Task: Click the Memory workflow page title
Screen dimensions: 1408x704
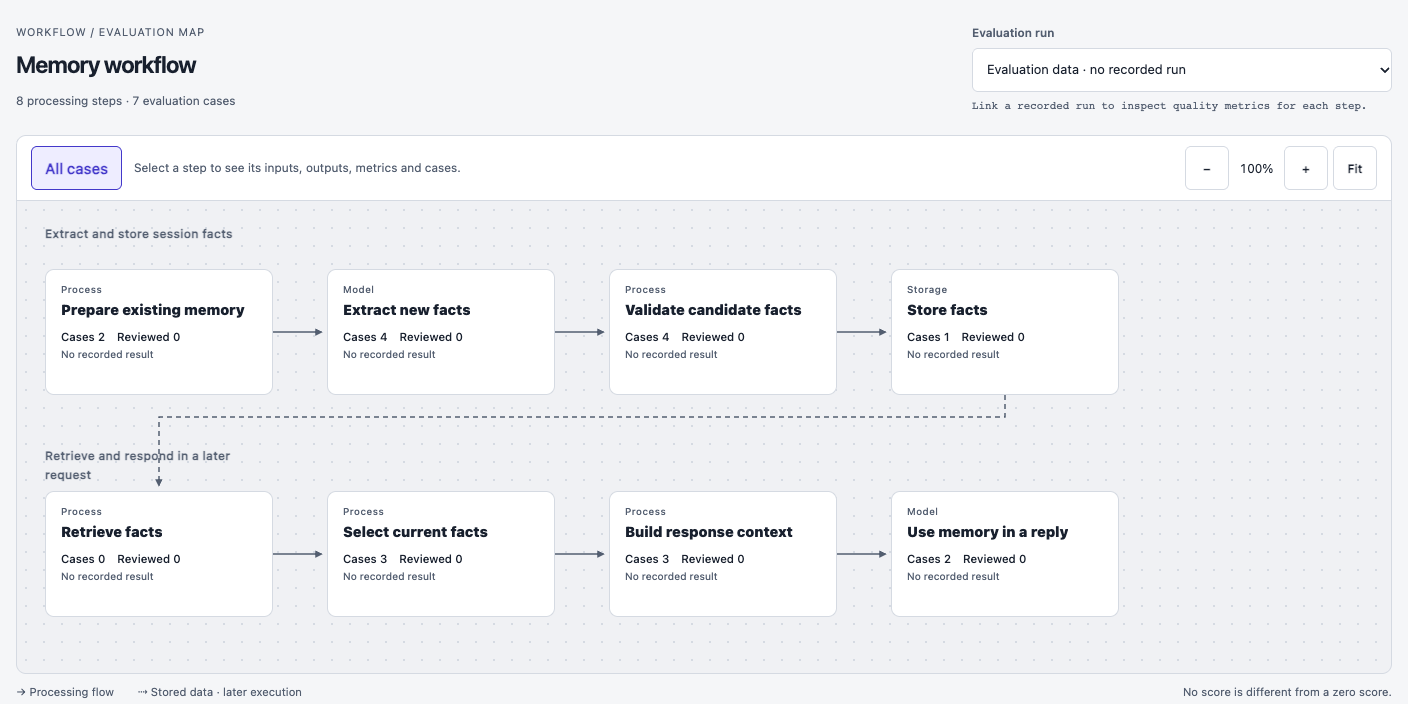Action: 106,65
